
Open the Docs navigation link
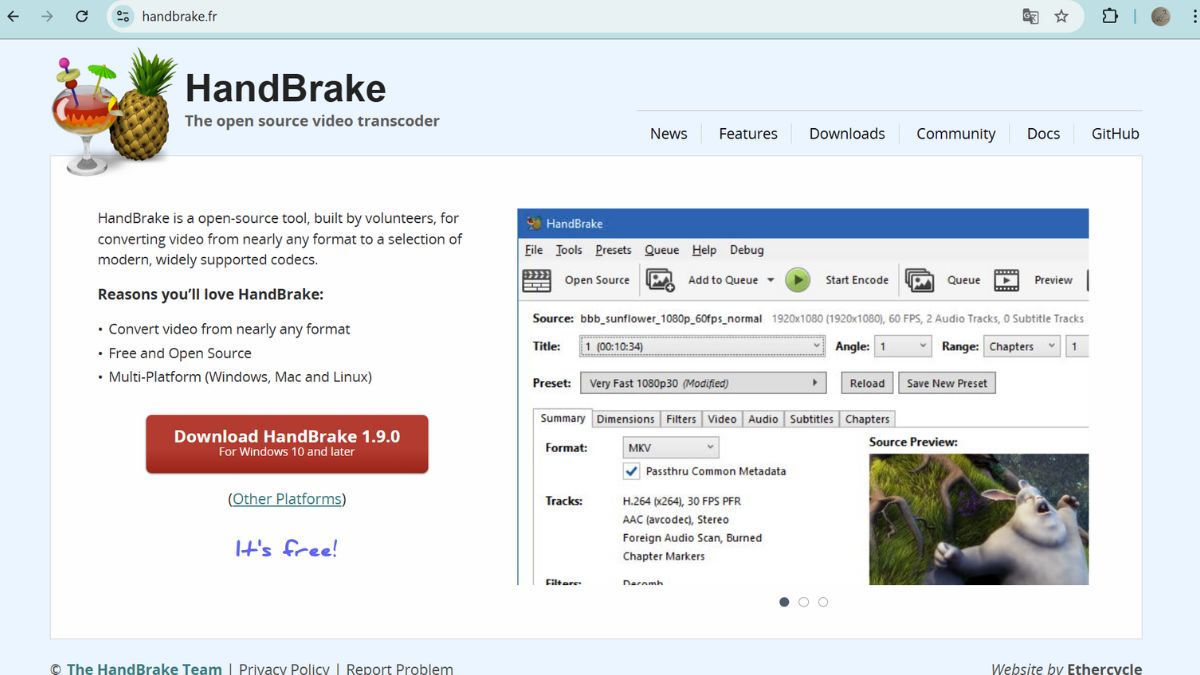pyautogui.click(x=1043, y=133)
